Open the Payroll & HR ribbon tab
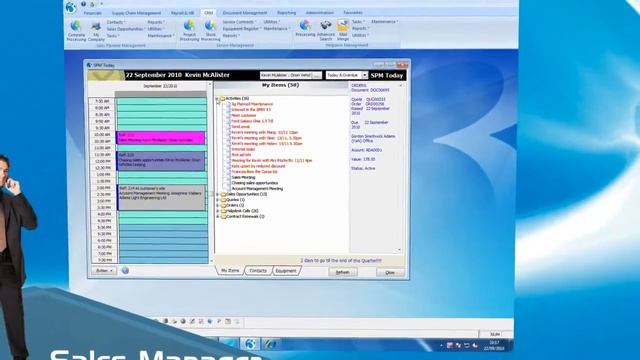Screen dimensions: 640x360 tap(182, 13)
